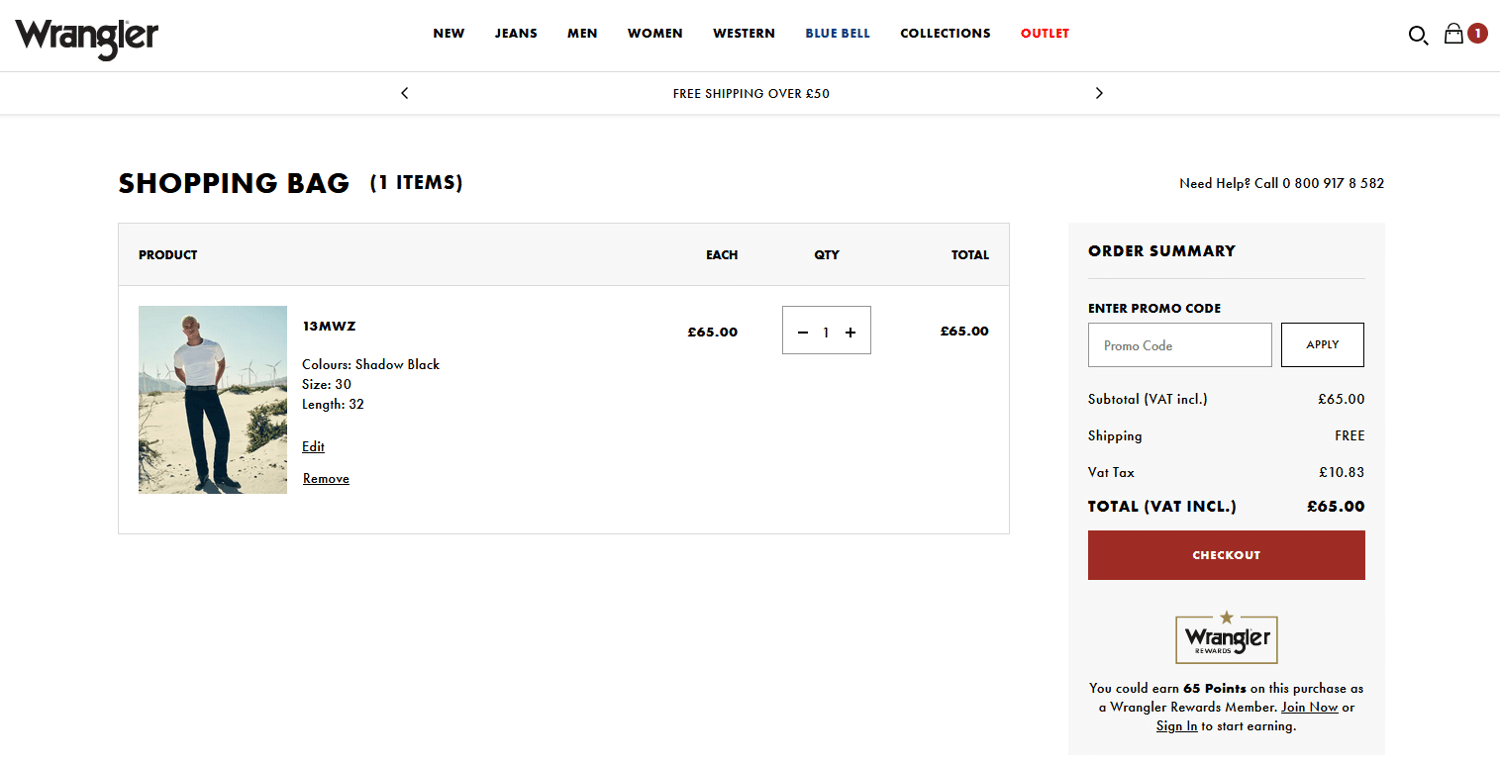Click the red CHECKOUT button
The height and width of the screenshot is (764, 1500).
[x=1226, y=555]
